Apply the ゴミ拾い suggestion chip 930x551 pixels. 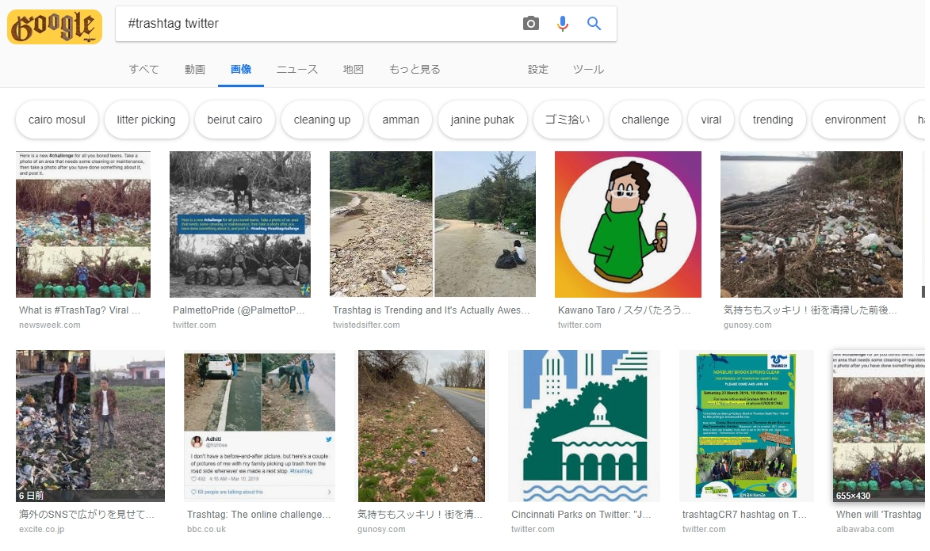pos(567,120)
